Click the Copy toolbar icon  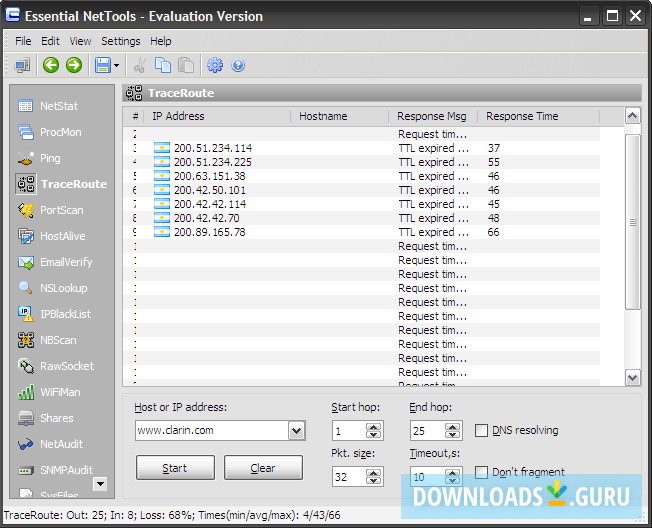click(x=163, y=65)
